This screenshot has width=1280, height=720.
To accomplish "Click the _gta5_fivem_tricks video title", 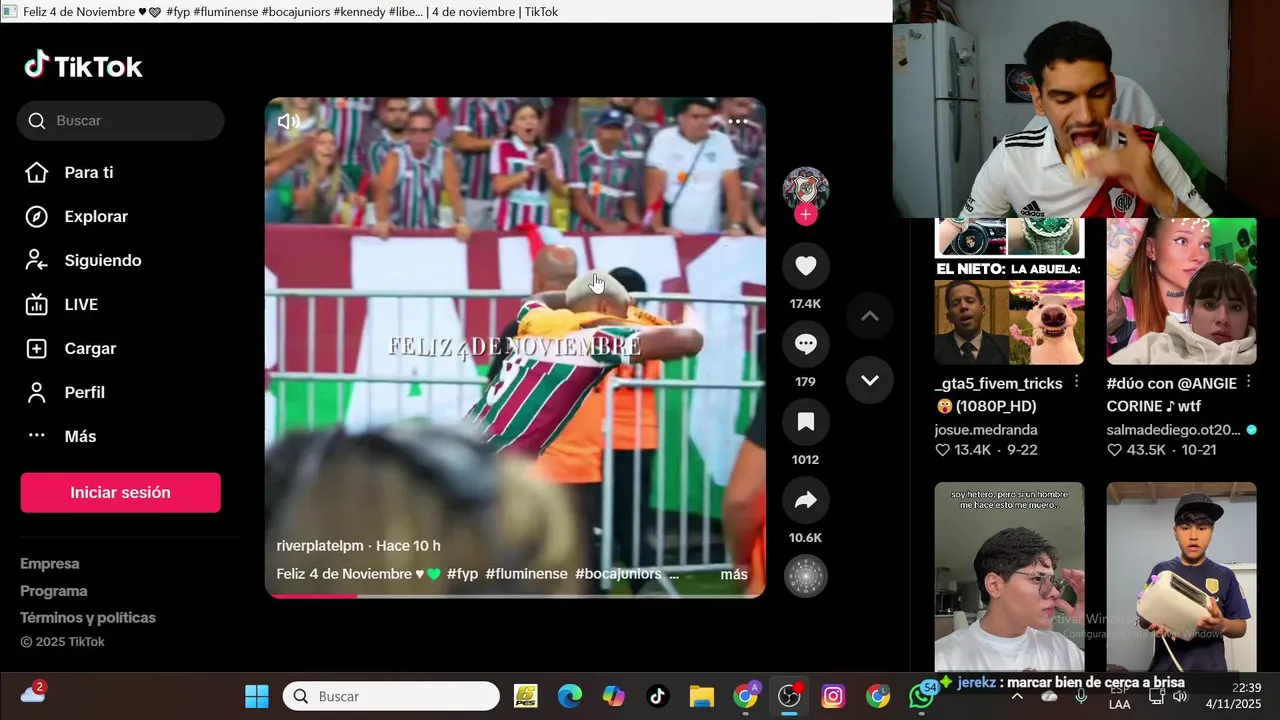I will (999, 394).
